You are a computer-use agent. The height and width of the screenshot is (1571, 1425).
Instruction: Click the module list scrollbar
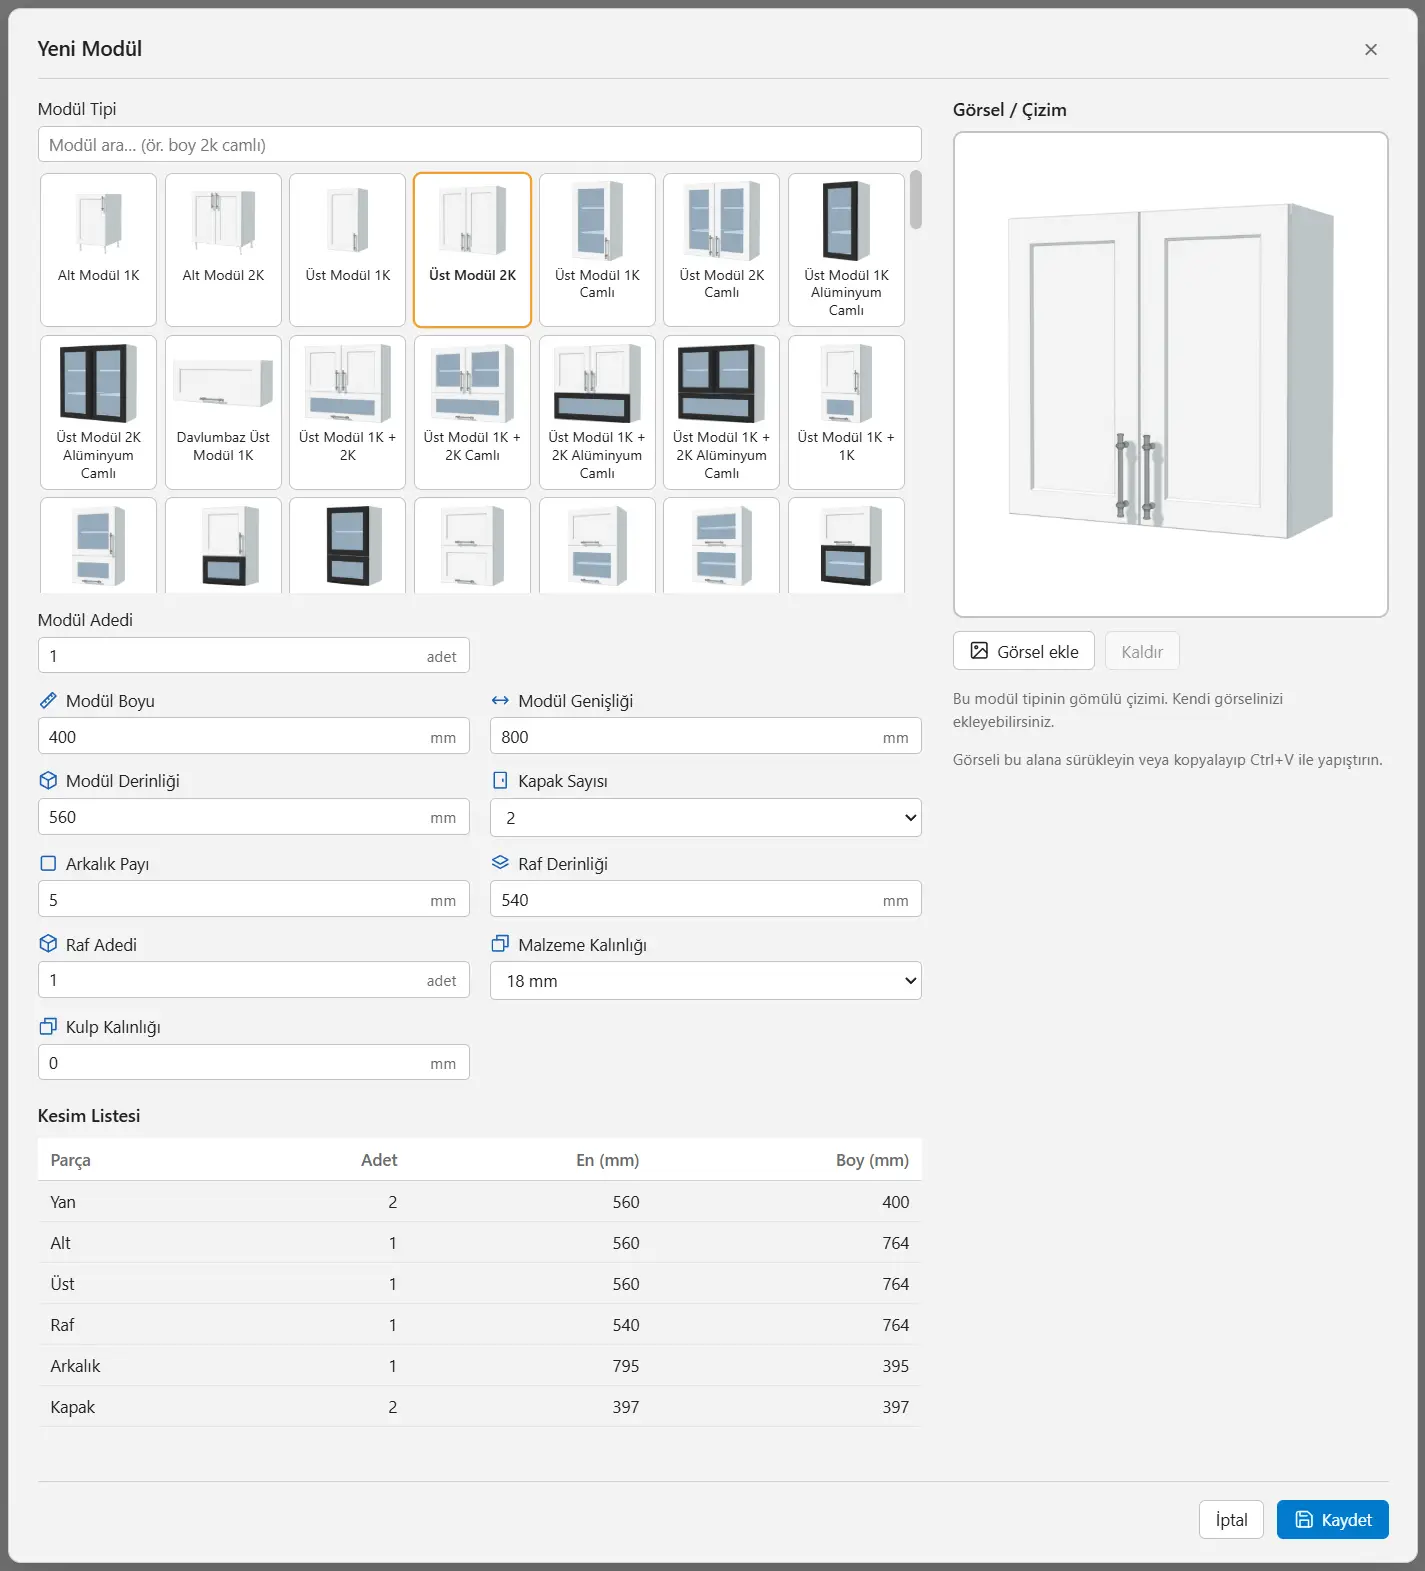tap(916, 200)
